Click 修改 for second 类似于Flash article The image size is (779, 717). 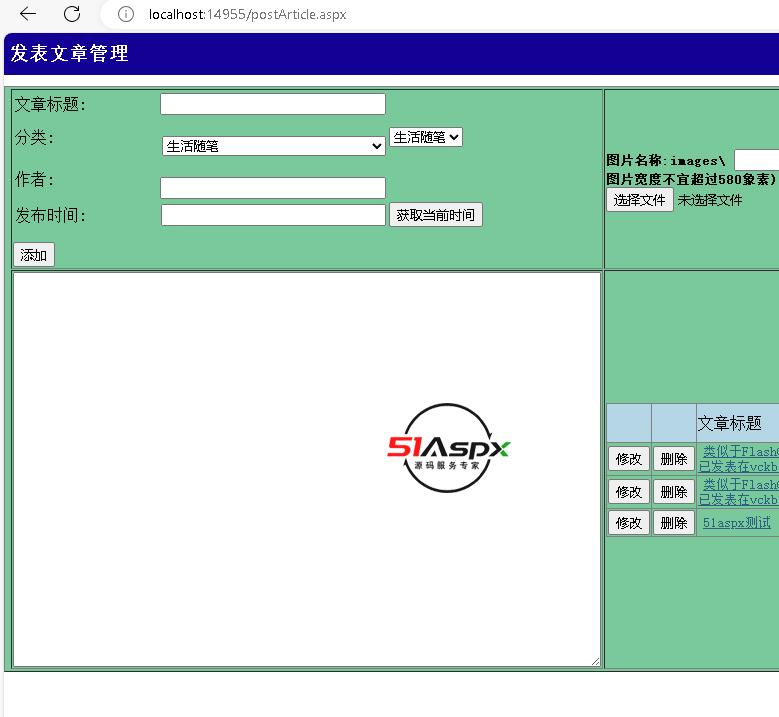coord(628,492)
